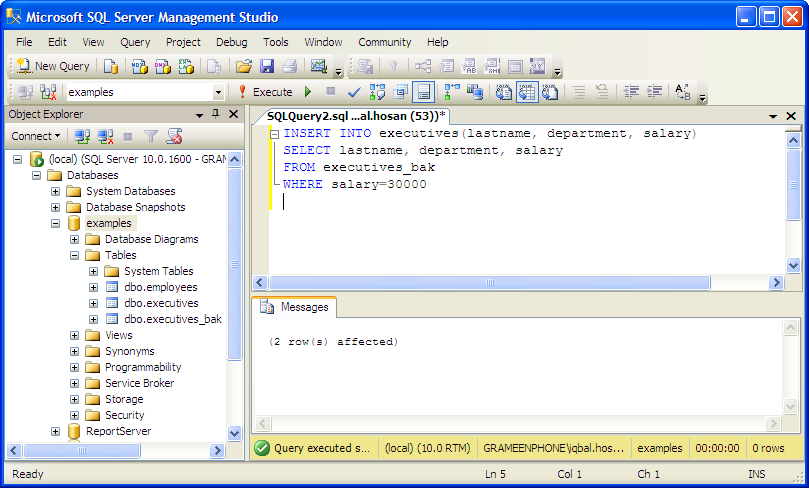The image size is (809, 488).
Task: Save the query with the floppy icon
Action: click(267, 66)
